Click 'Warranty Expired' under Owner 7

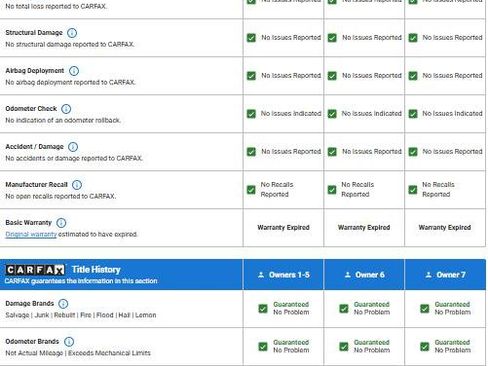pos(445,228)
